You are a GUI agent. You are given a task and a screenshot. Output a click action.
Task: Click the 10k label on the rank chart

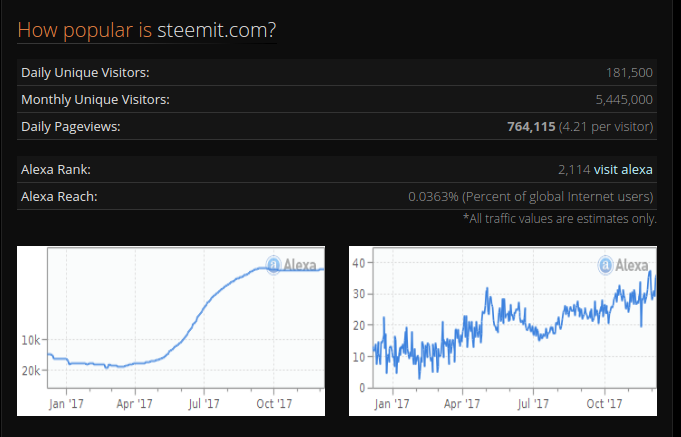coord(30,340)
